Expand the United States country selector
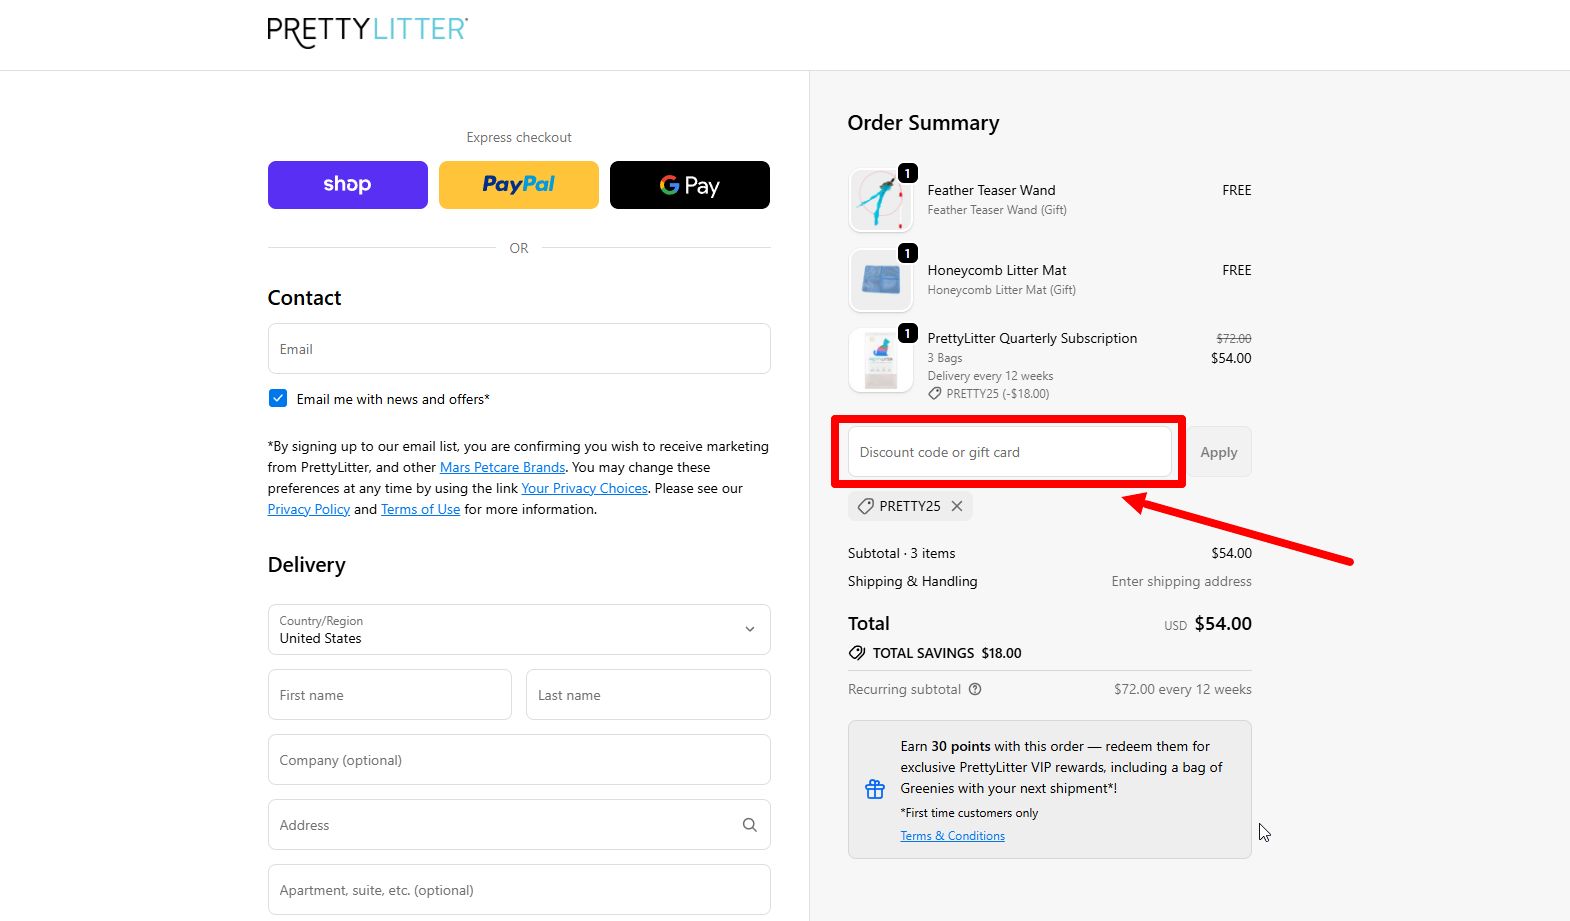This screenshot has width=1570, height=921. click(518, 629)
